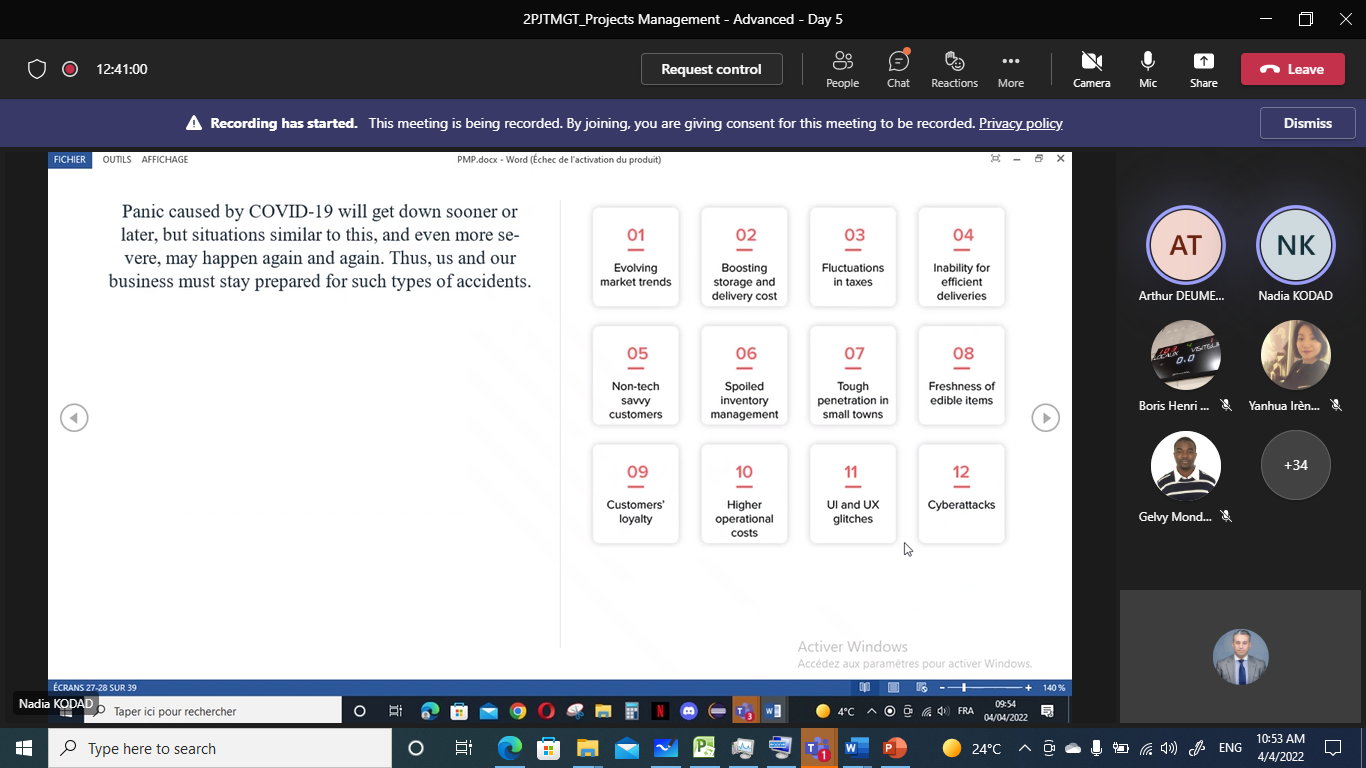Click the red recording indicator icon
Screen dimensions: 1366x768
click(x=70, y=69)
